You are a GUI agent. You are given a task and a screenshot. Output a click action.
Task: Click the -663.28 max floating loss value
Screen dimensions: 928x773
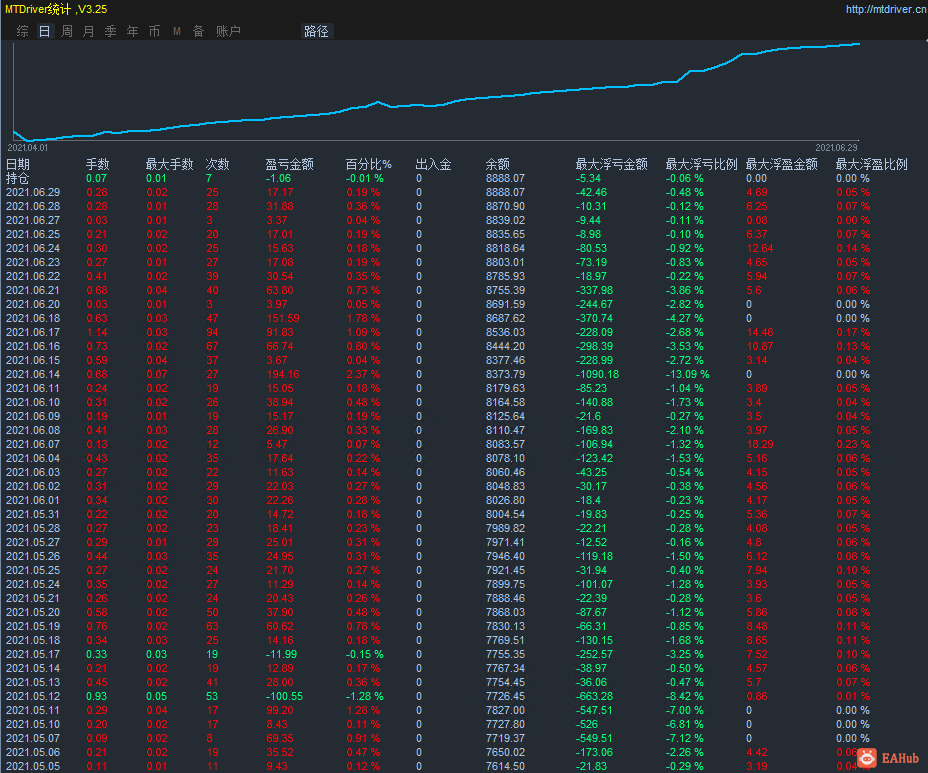point(594,696)
